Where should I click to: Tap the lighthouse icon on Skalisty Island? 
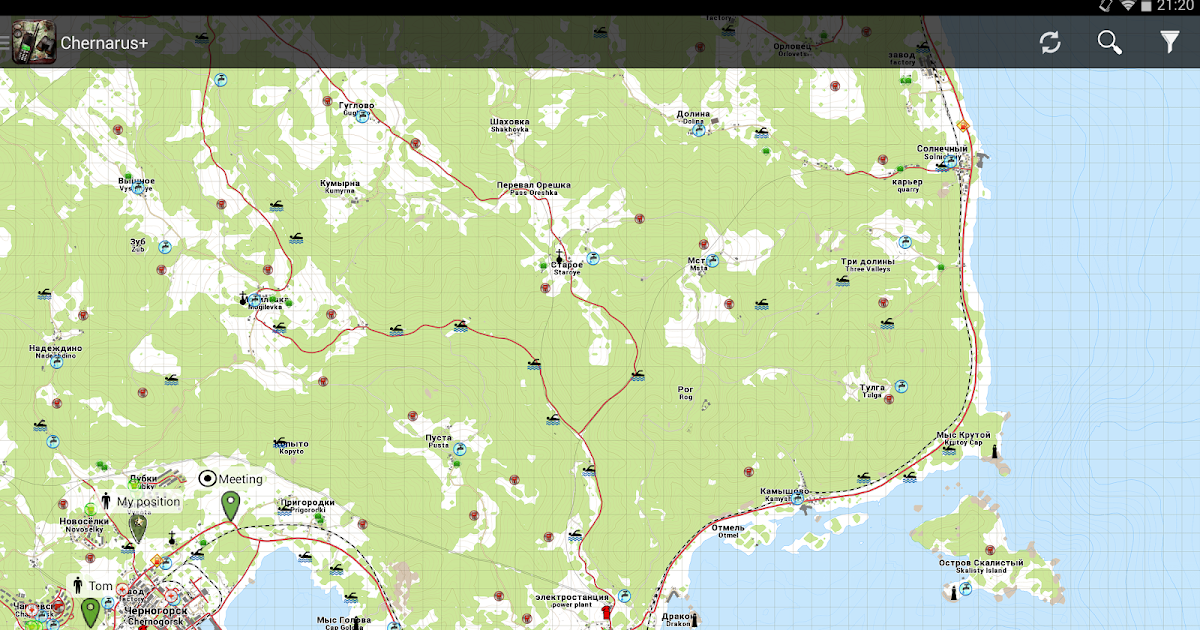tap(953, 591)
